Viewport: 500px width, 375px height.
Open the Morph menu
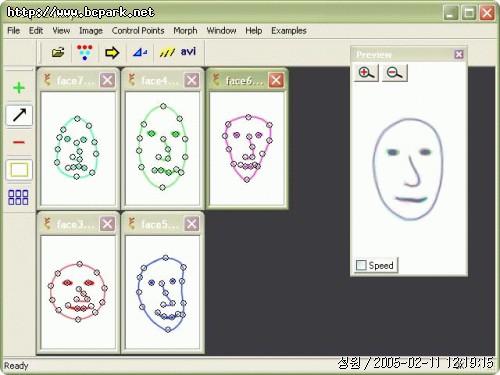click(185, 31)
